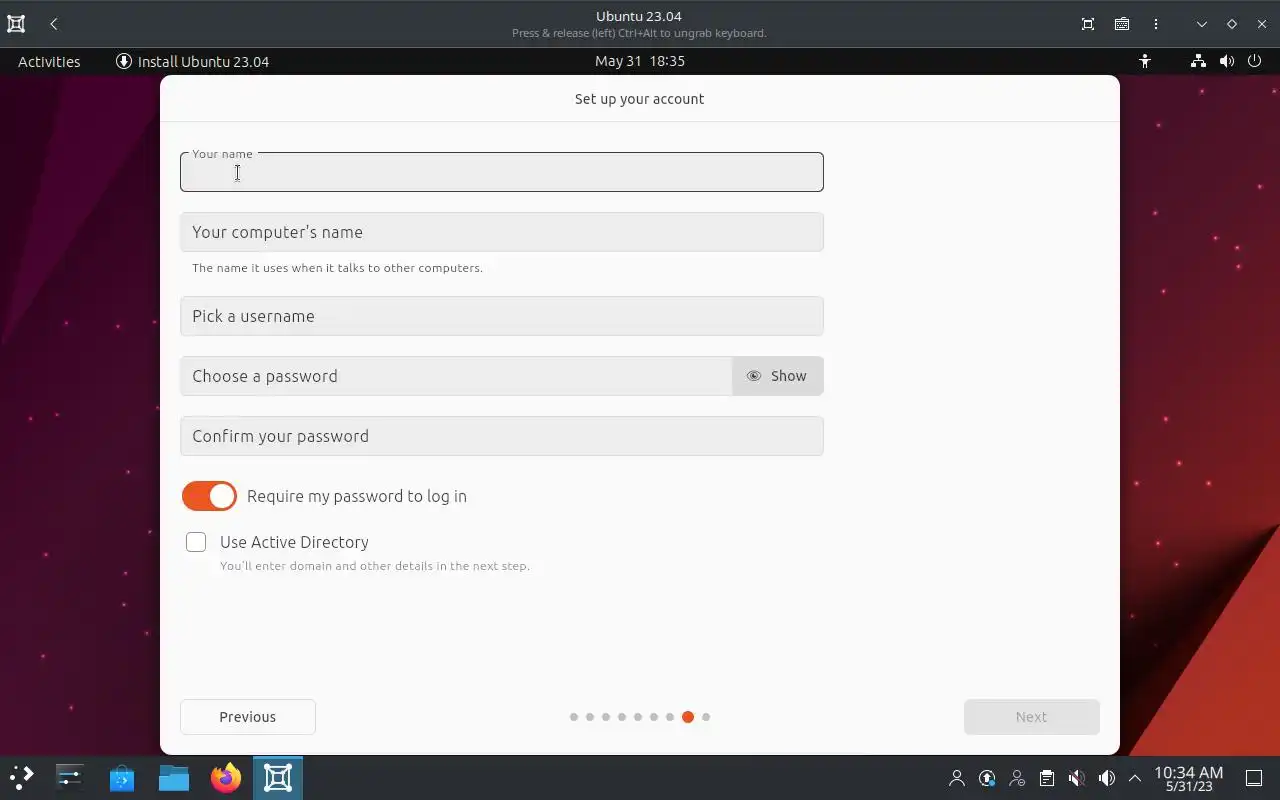This screenshot has height=800, width=1280.
Task: Click the power icon in the top bar
Action: point(1255,61)
